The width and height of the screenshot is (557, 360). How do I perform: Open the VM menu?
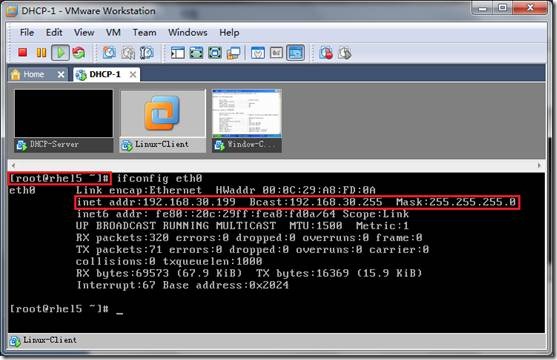coord(113,32)
